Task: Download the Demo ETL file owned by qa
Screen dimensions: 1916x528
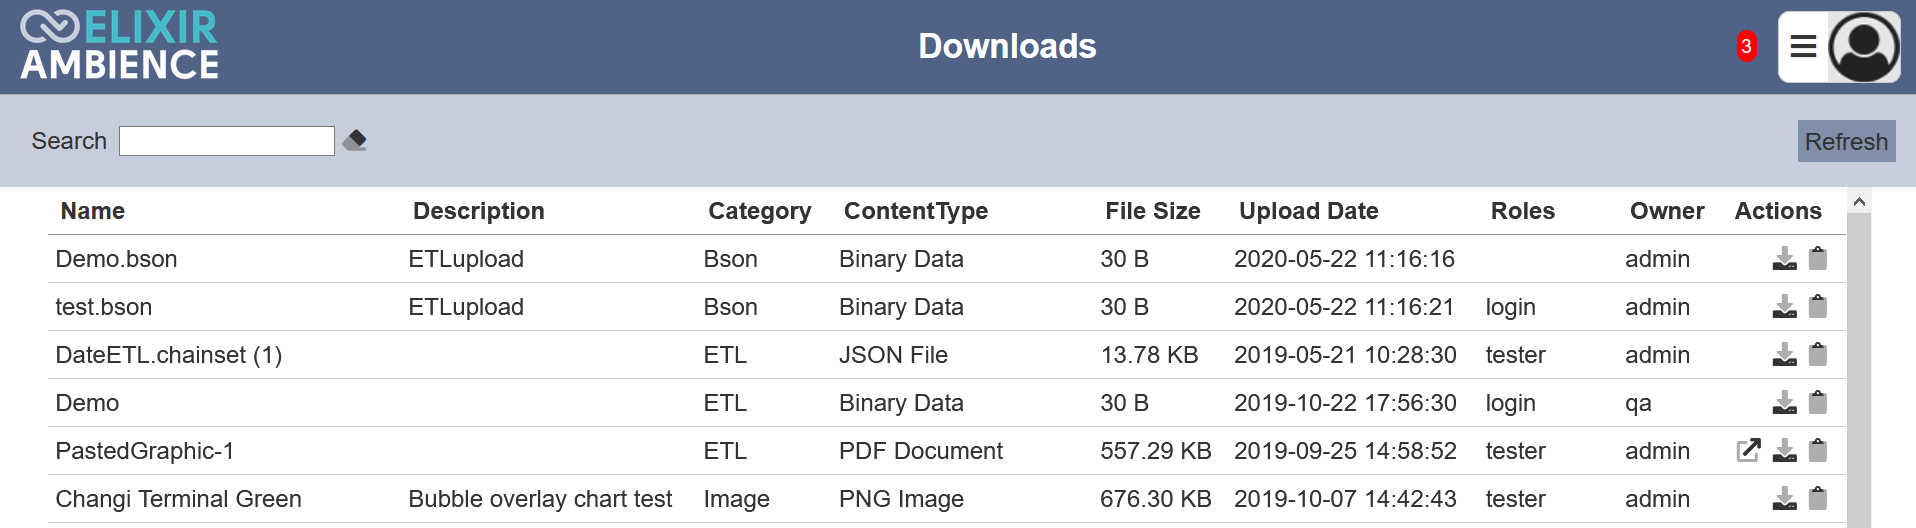Action: [1784, 403]
